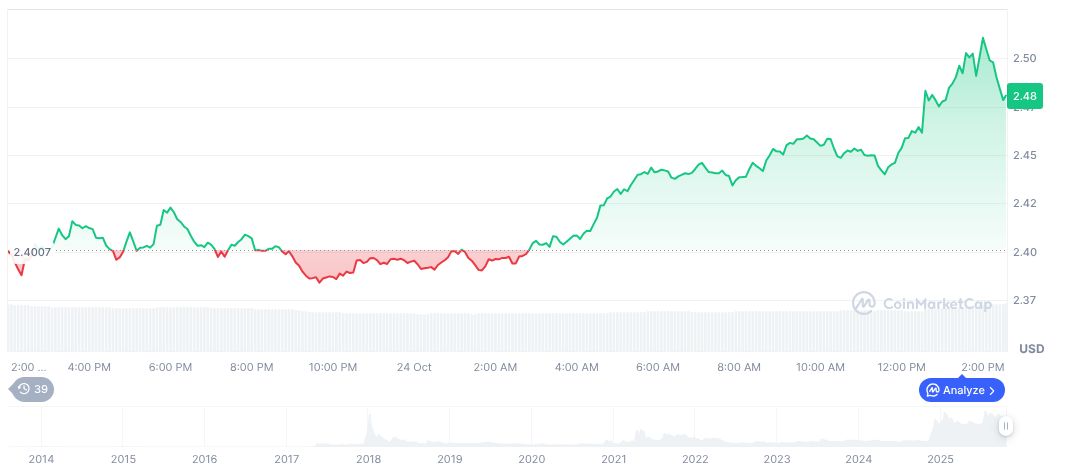The height and width of the screenshot is (470, 1072).
Task: Click the 2.4007 opening price label
Action: pyautogui.click(x=32, y=251)
